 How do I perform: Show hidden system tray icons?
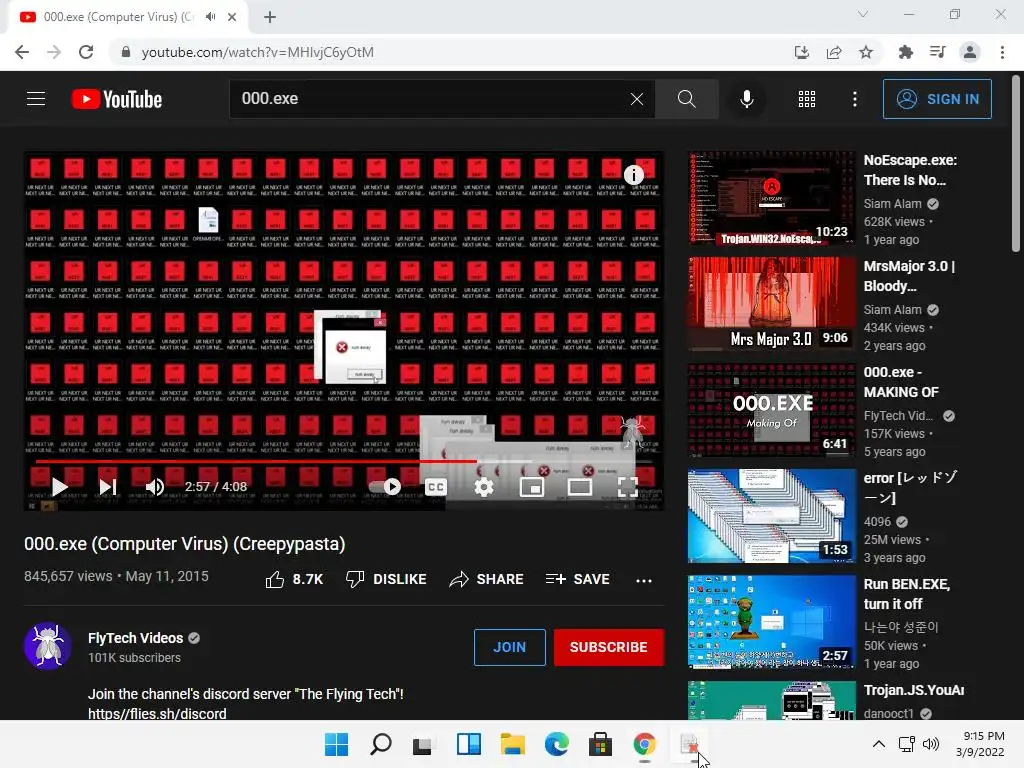point(879,744)
